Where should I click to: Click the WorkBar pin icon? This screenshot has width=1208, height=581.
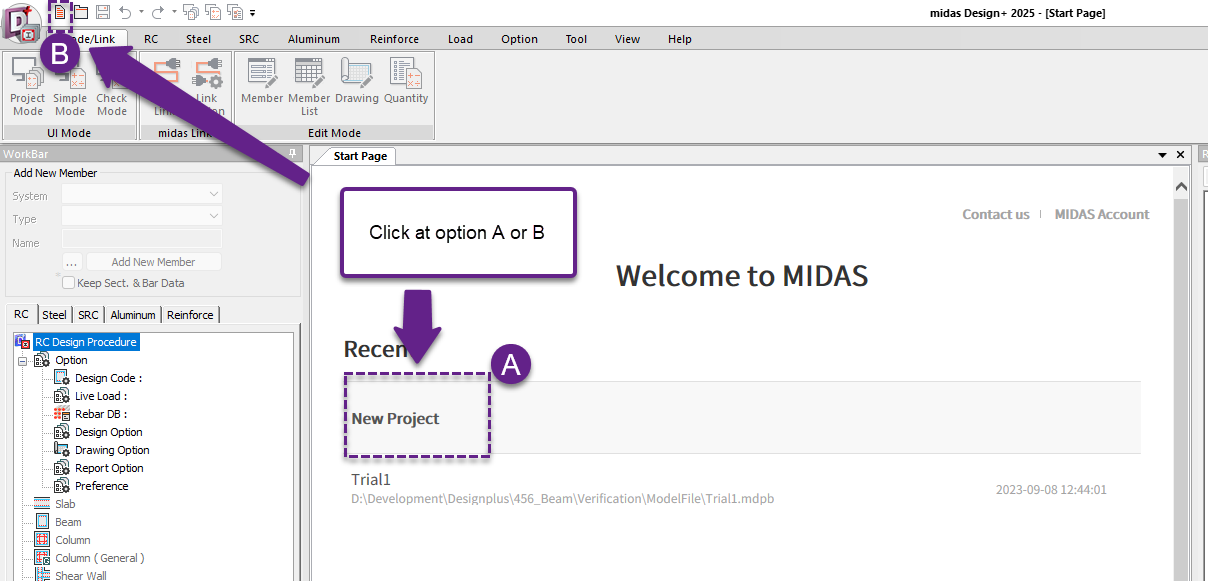click(x=292, y=154)
